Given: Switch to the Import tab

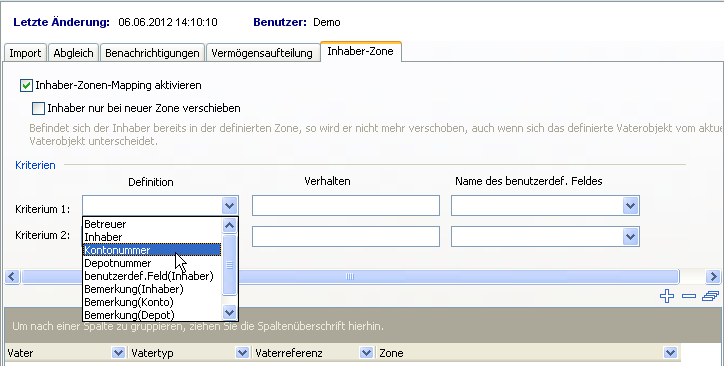Looking at the screenshot, I should pos(25,53).
